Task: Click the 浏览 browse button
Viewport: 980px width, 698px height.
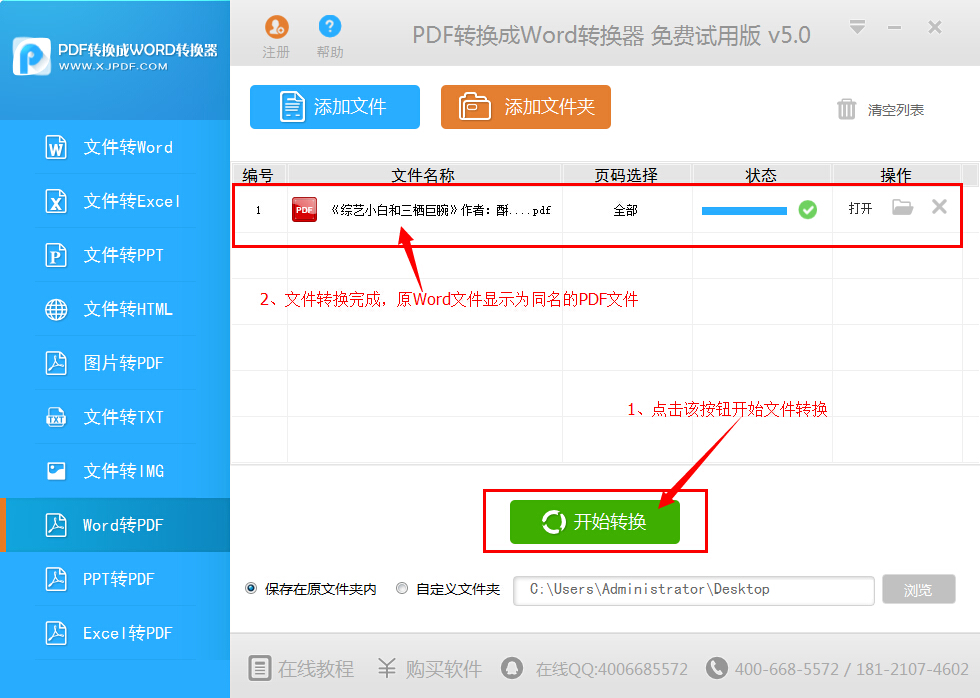Action: tap(919, 589)
